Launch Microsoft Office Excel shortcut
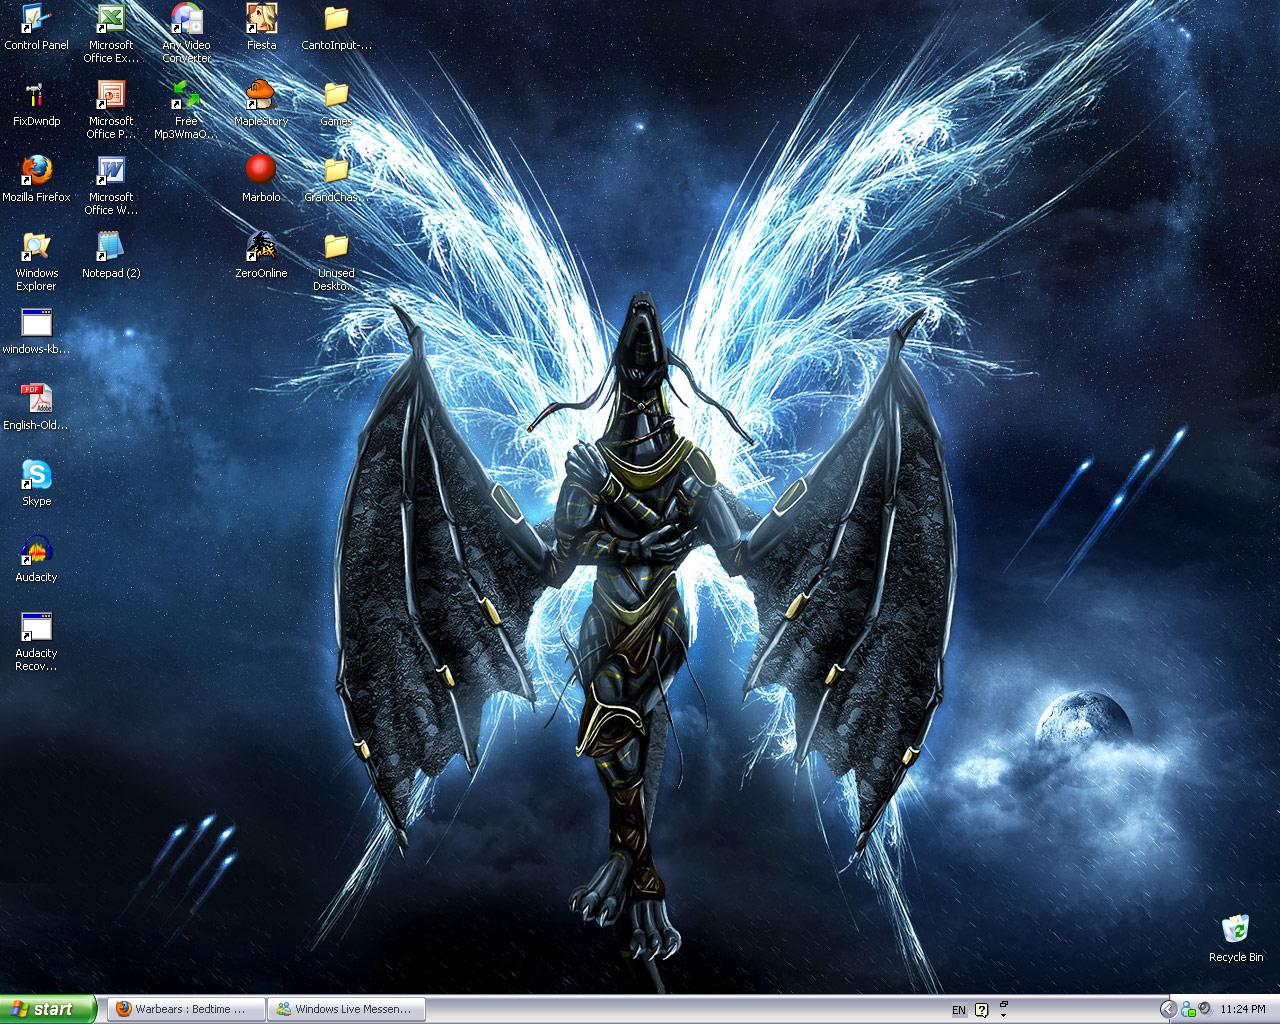Viewport: 1280px width, 1024px height. (x=111, y=33)
